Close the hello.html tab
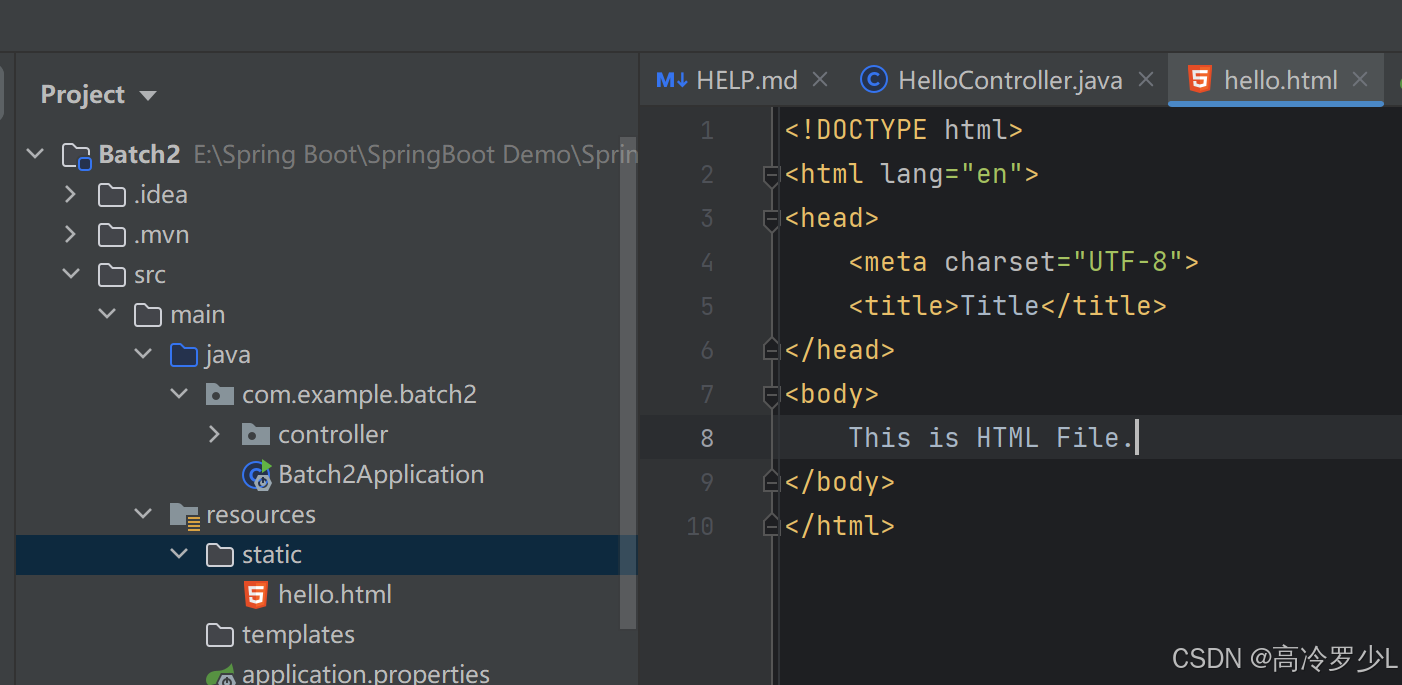This screenshot has width=1402, height=685. (1360, 79)
